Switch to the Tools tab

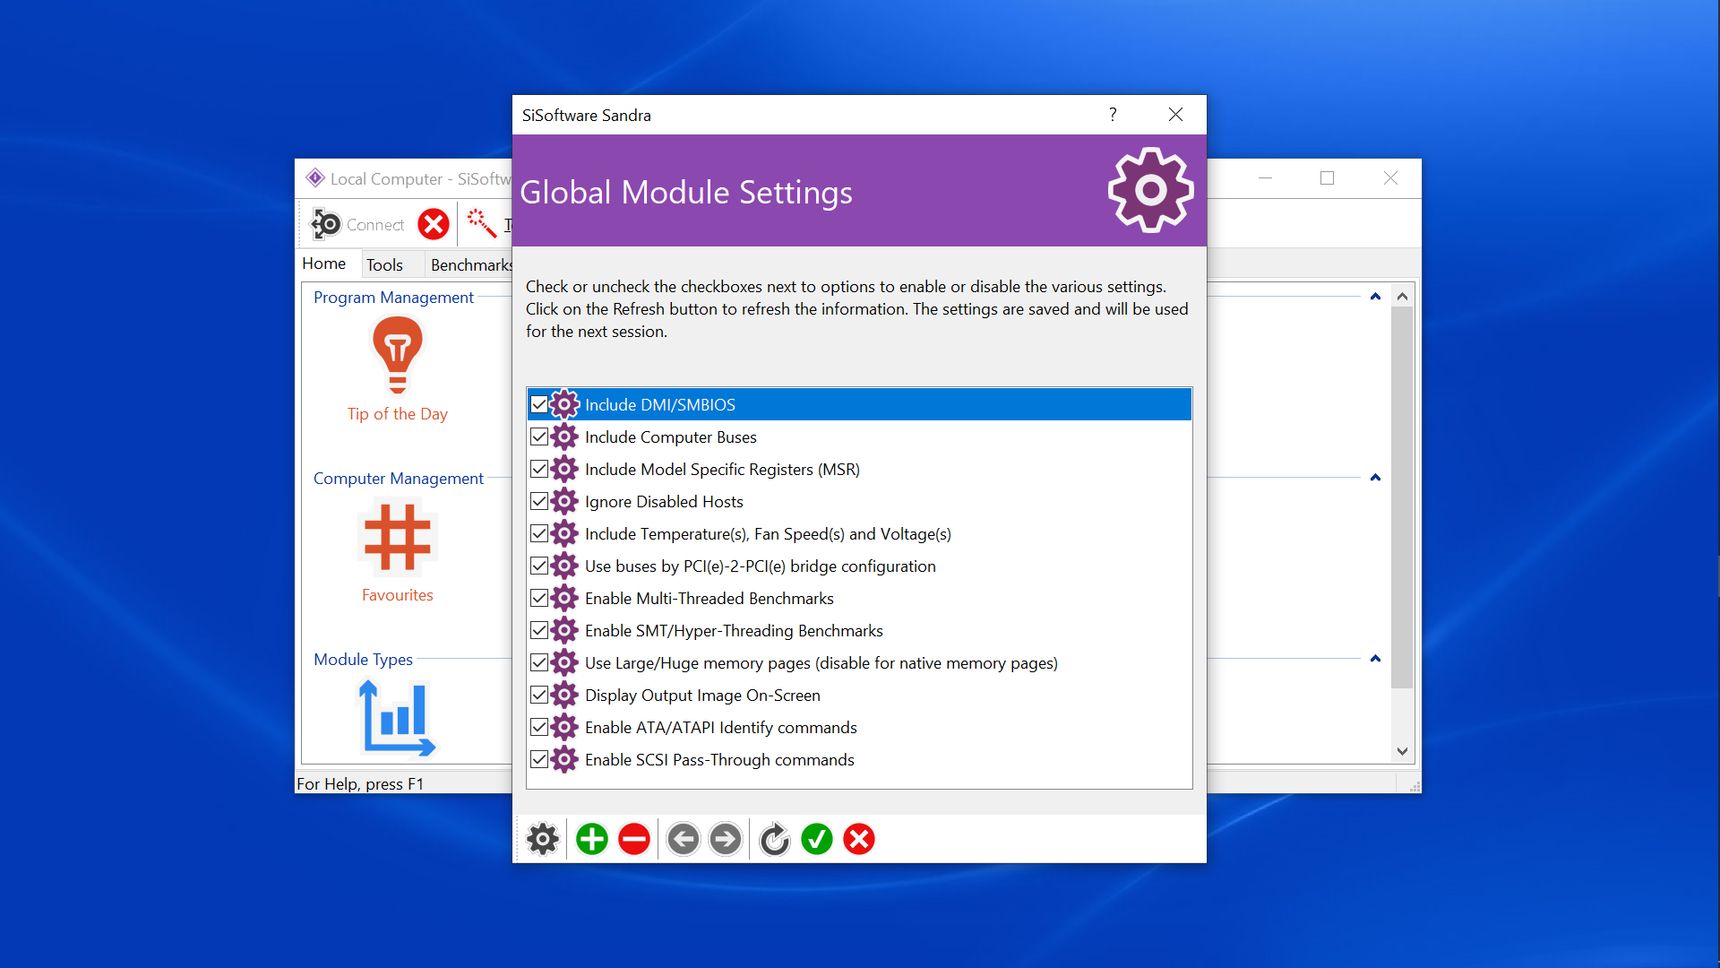[x=384, y=265]
